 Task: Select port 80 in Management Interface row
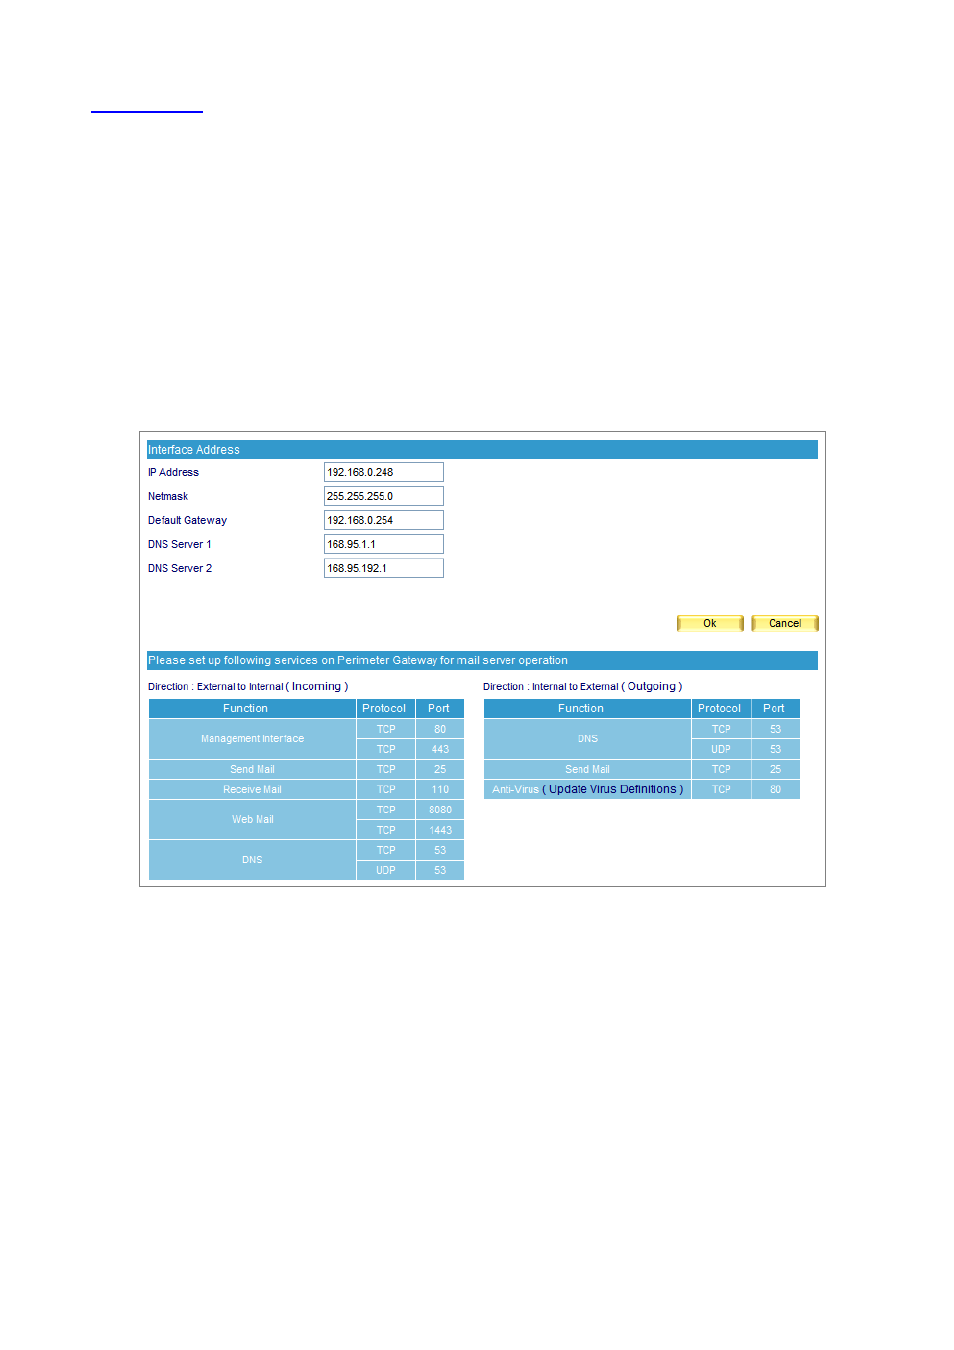(x=440, y=729)
